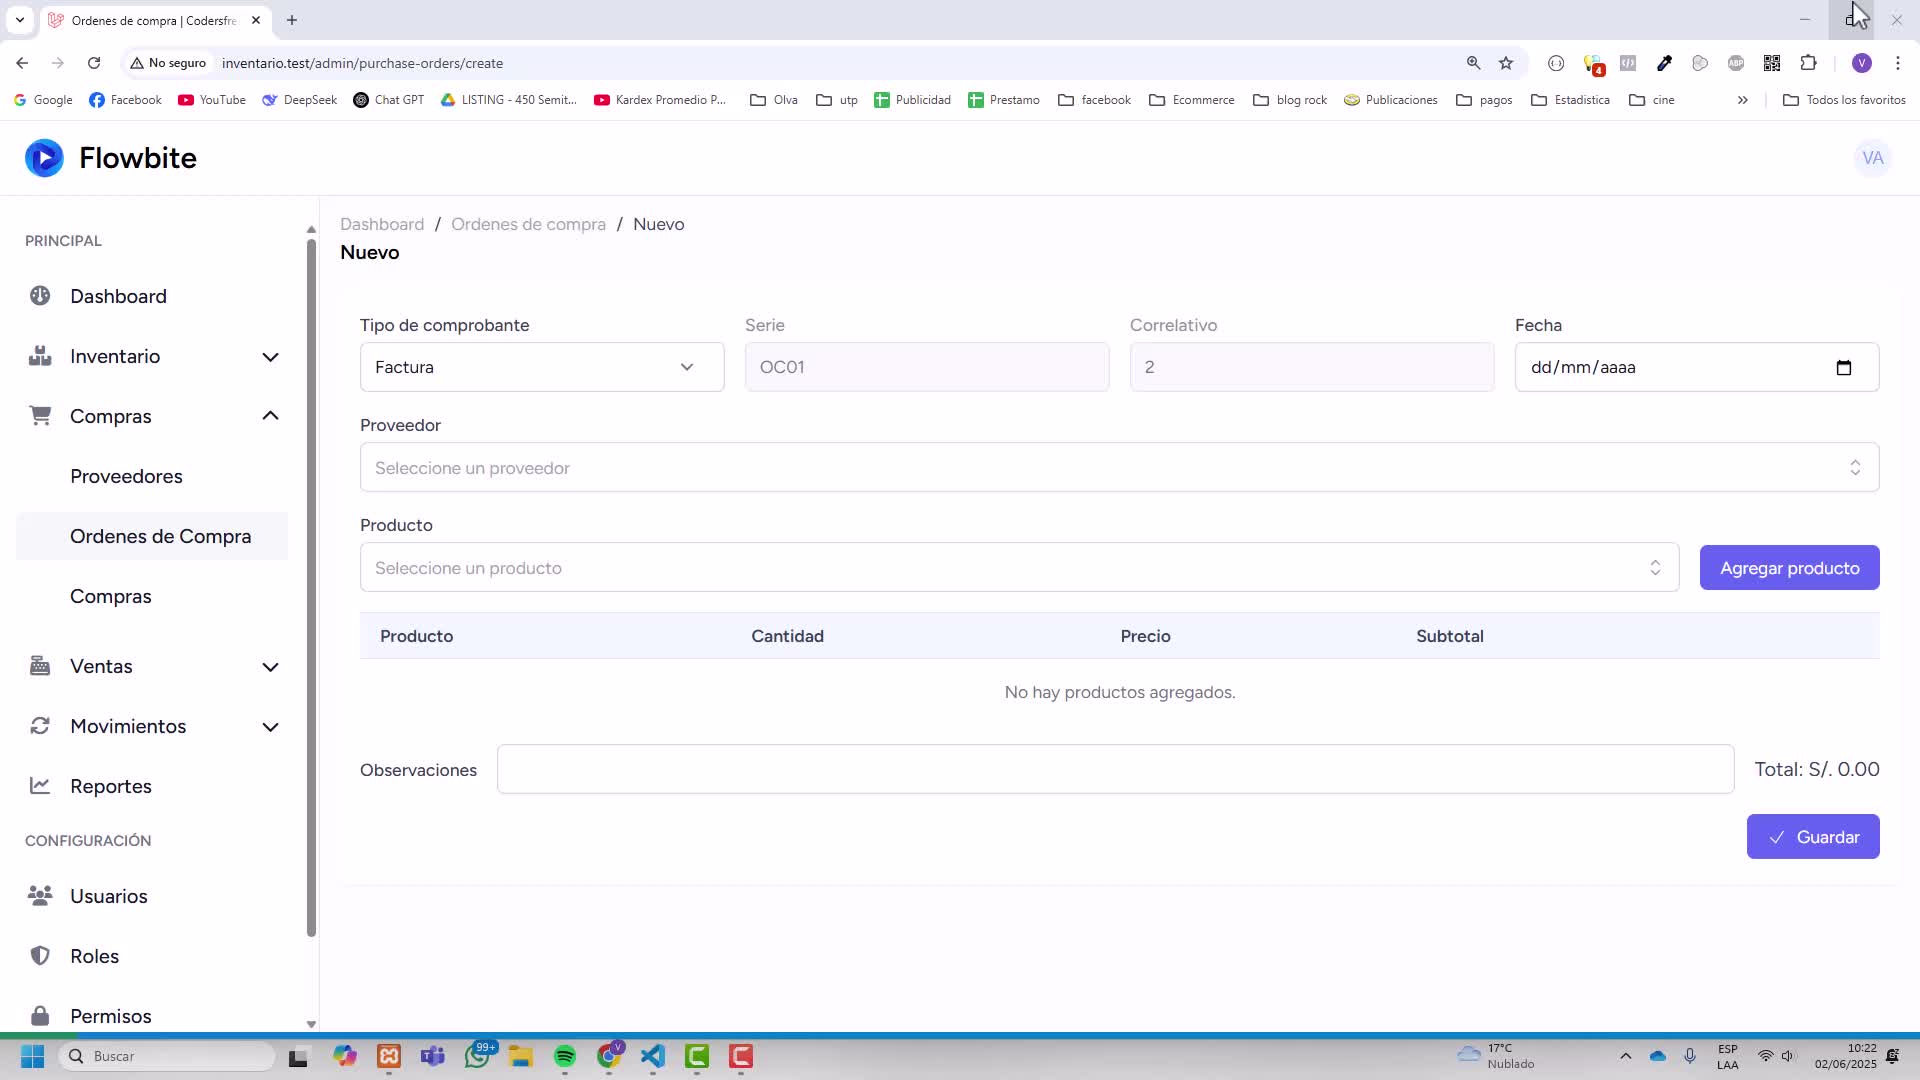Screen dimensions: 1920x1080
Task: Click the Reportes chart icon
Action: pyautogui.click(x=40, y=786)
